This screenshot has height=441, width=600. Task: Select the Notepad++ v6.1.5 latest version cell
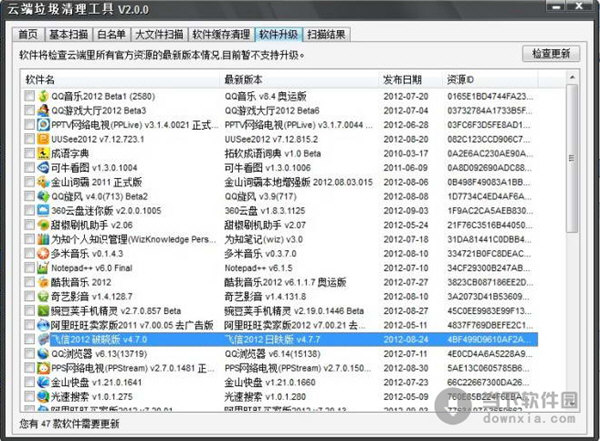[258, 268]
